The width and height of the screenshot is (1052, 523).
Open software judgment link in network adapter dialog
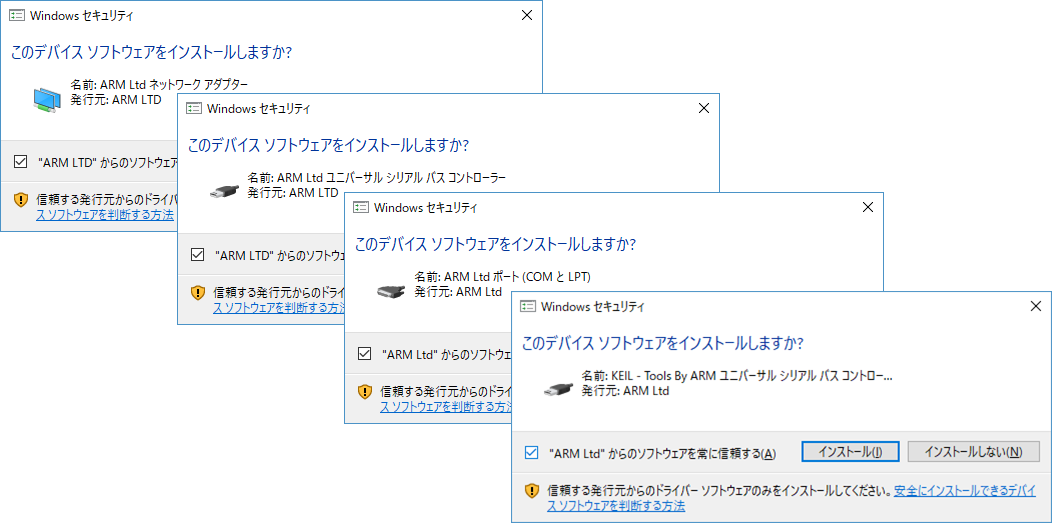pos(105,215)
